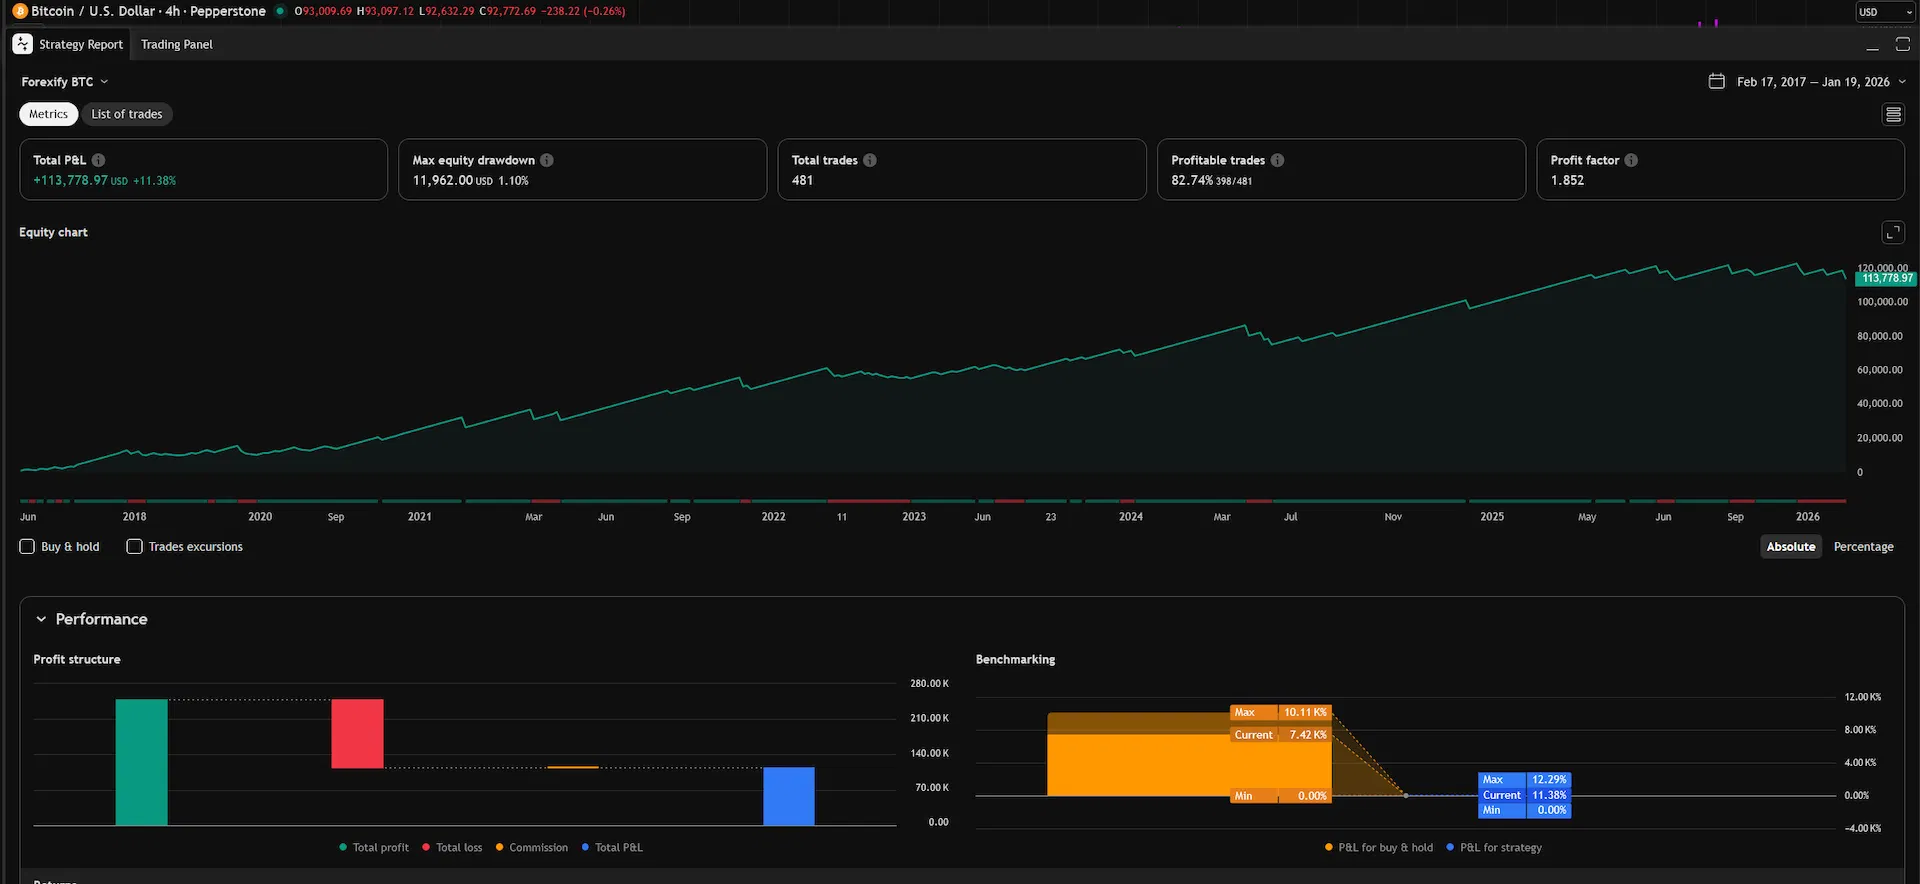Open the List of trades tab
Viewport: 1920px width, 884px height.
coord(127,114)
